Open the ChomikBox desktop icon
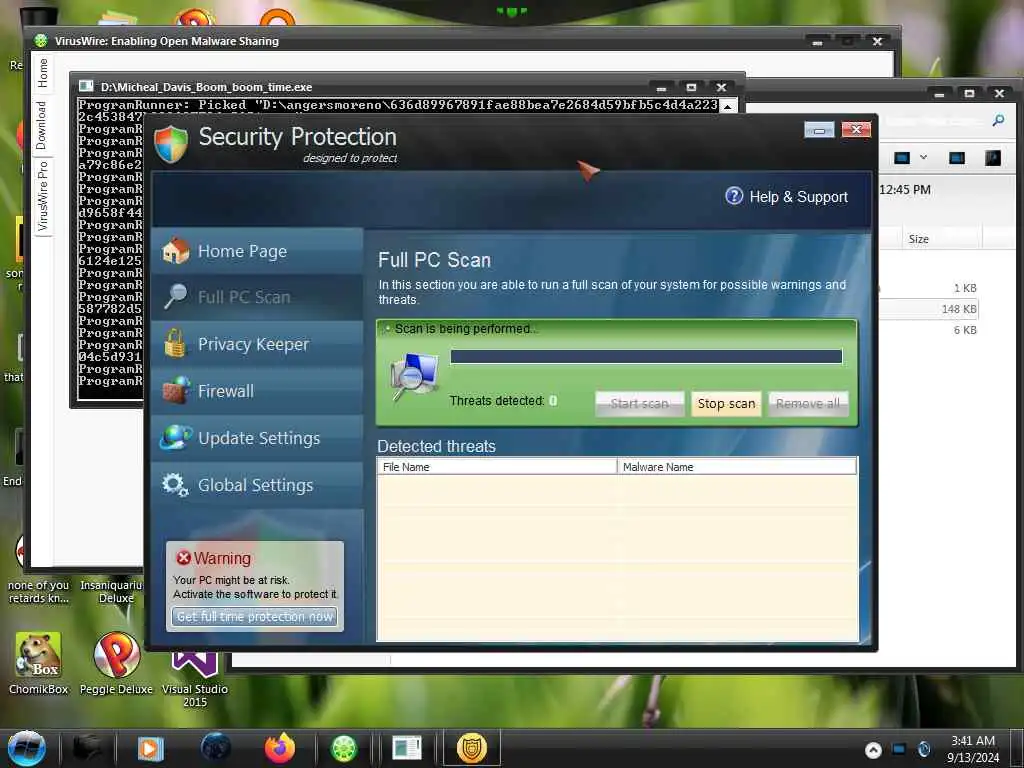The width and height of the screenshot is (1024, 768). 39,663
